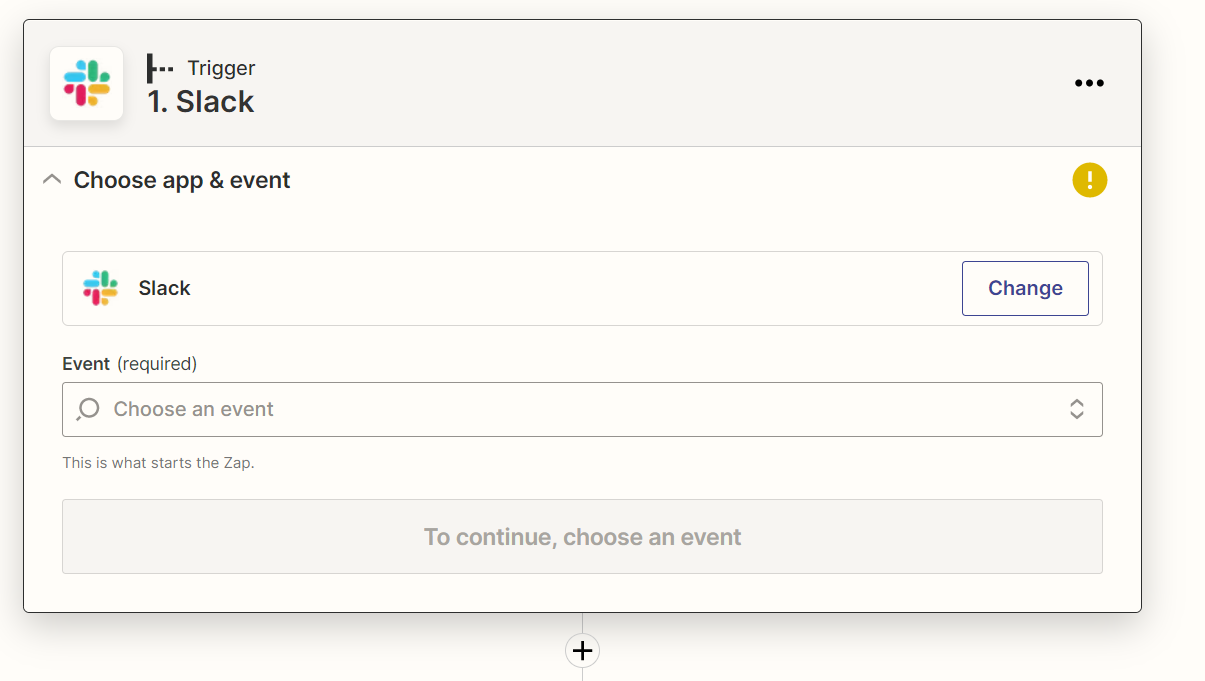Click the small Slack icon in the app row
The image size is (1205, 681).
click(x=100, y=288)
